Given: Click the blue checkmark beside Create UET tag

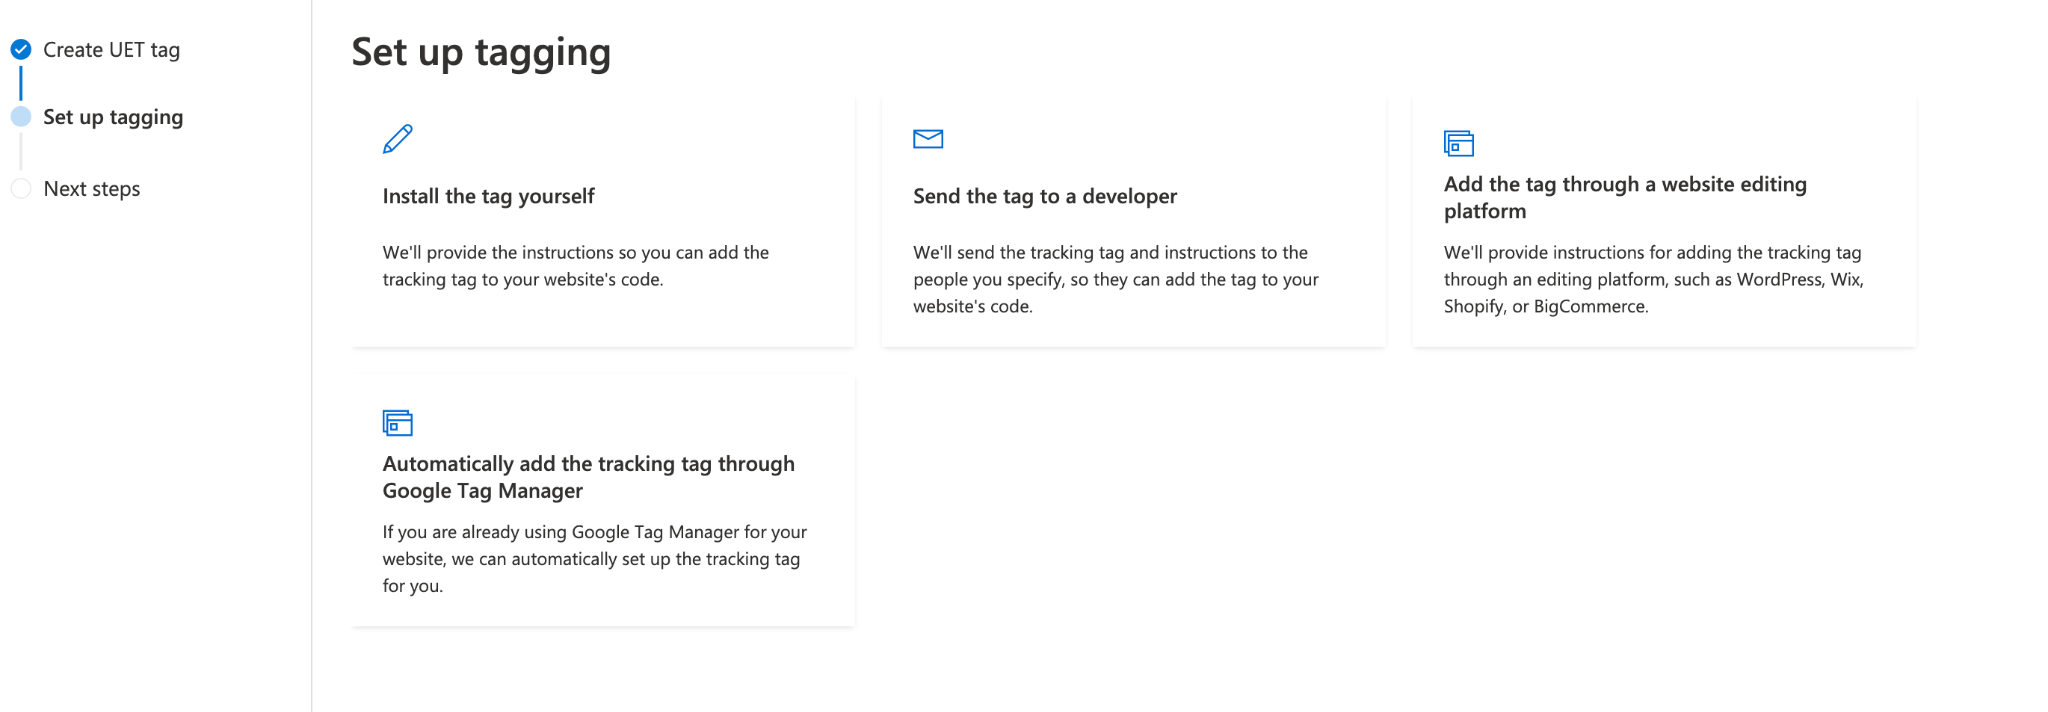Looking at the screenshot, I should tap(21, 49).
